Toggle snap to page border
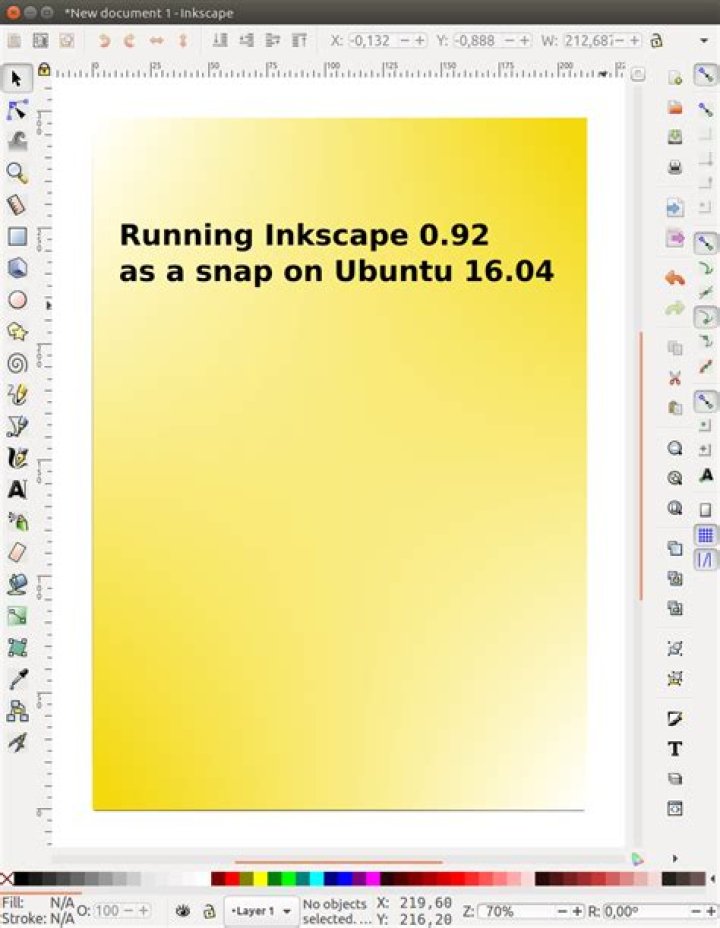The image size is (720, 928). [x=705, y=510]
